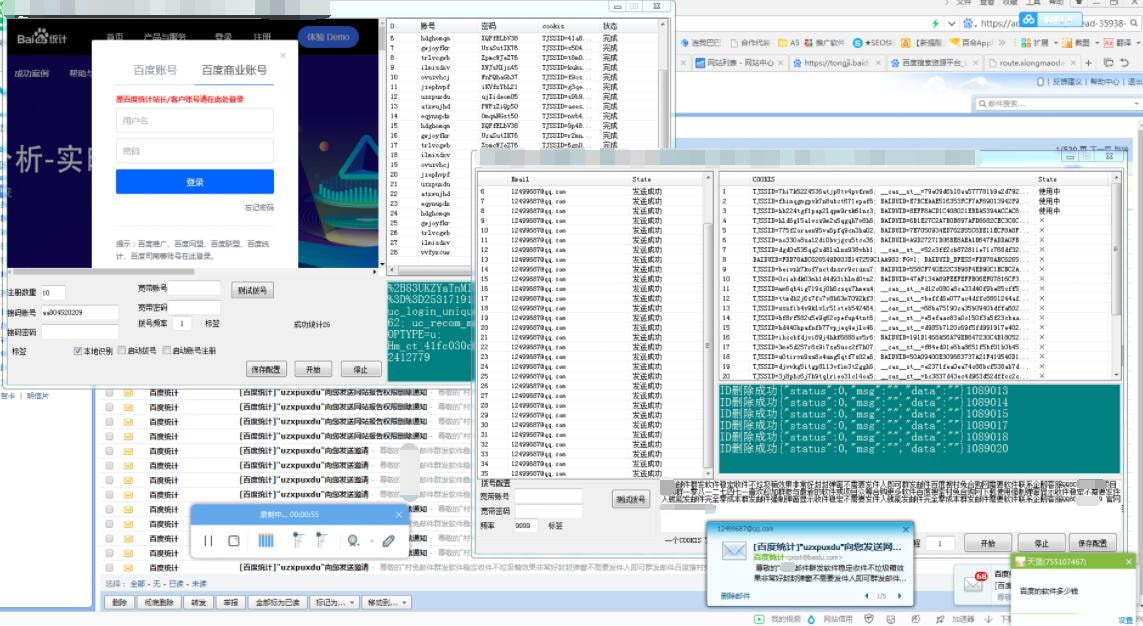Click the 接码账号 input field
Screen dimensions: 1143x626
click(79, 313)
